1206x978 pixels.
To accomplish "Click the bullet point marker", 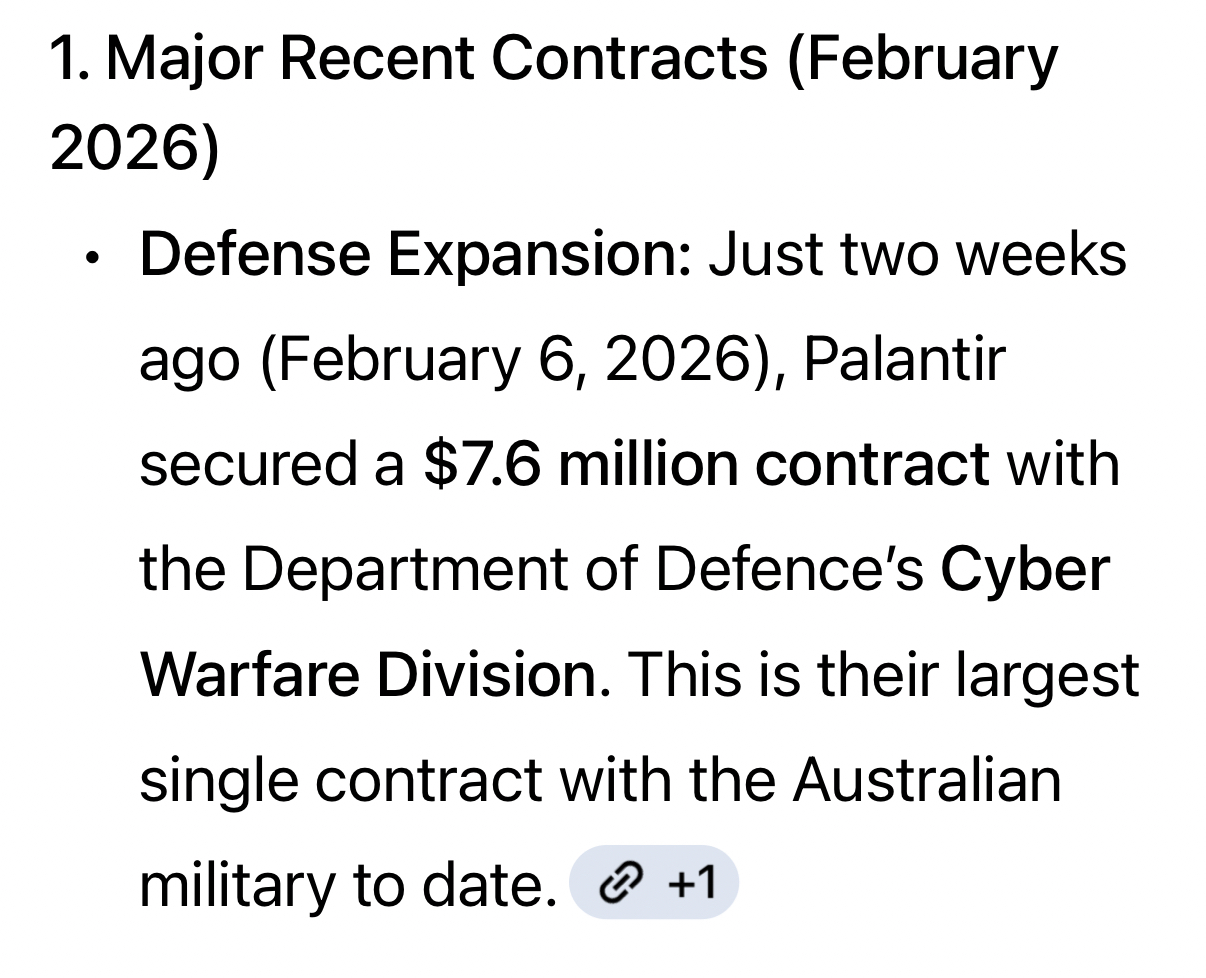I will pyautogui.click(x=93, y=257).
